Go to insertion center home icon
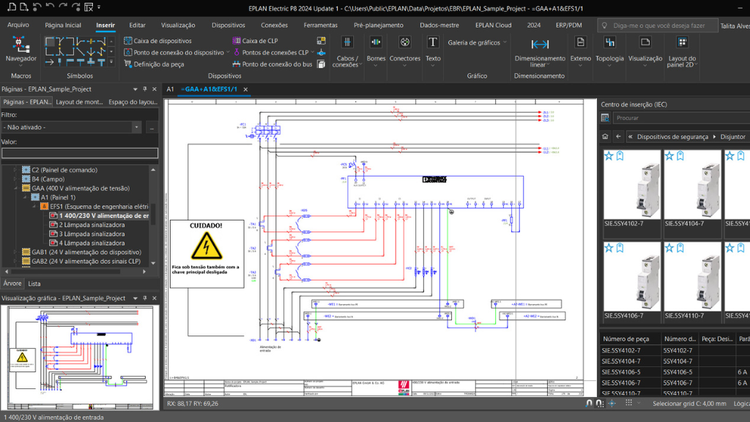750x422 pixels. (x=605, y=136)
